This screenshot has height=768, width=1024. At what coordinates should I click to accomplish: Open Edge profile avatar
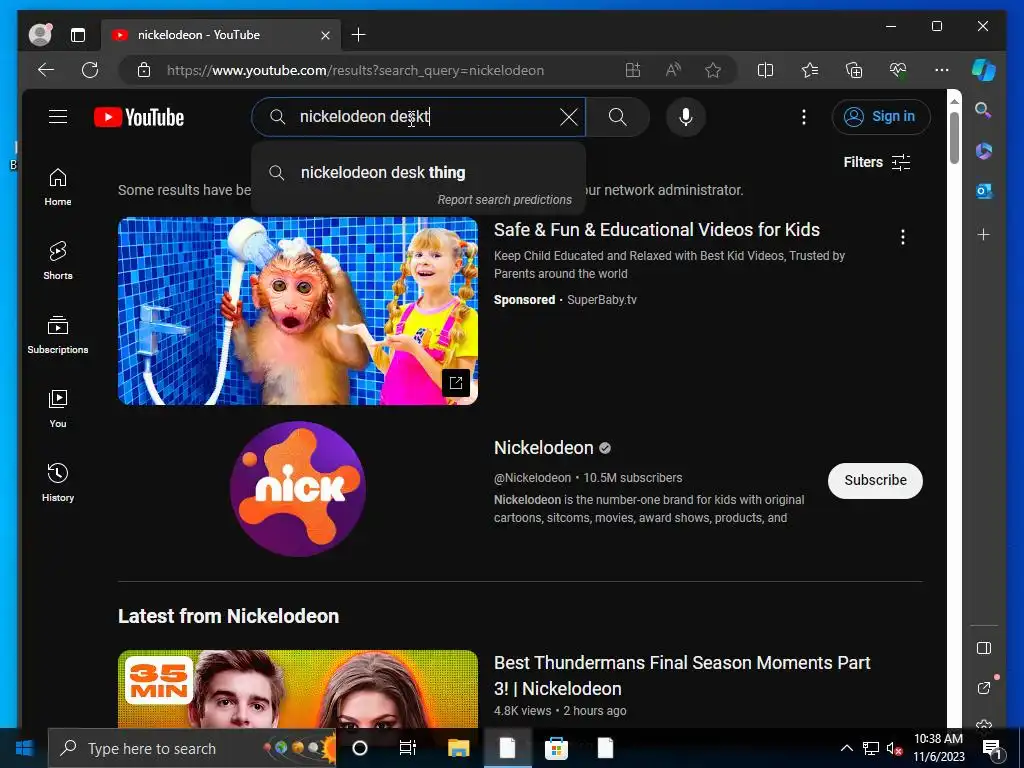pos(40,35)
